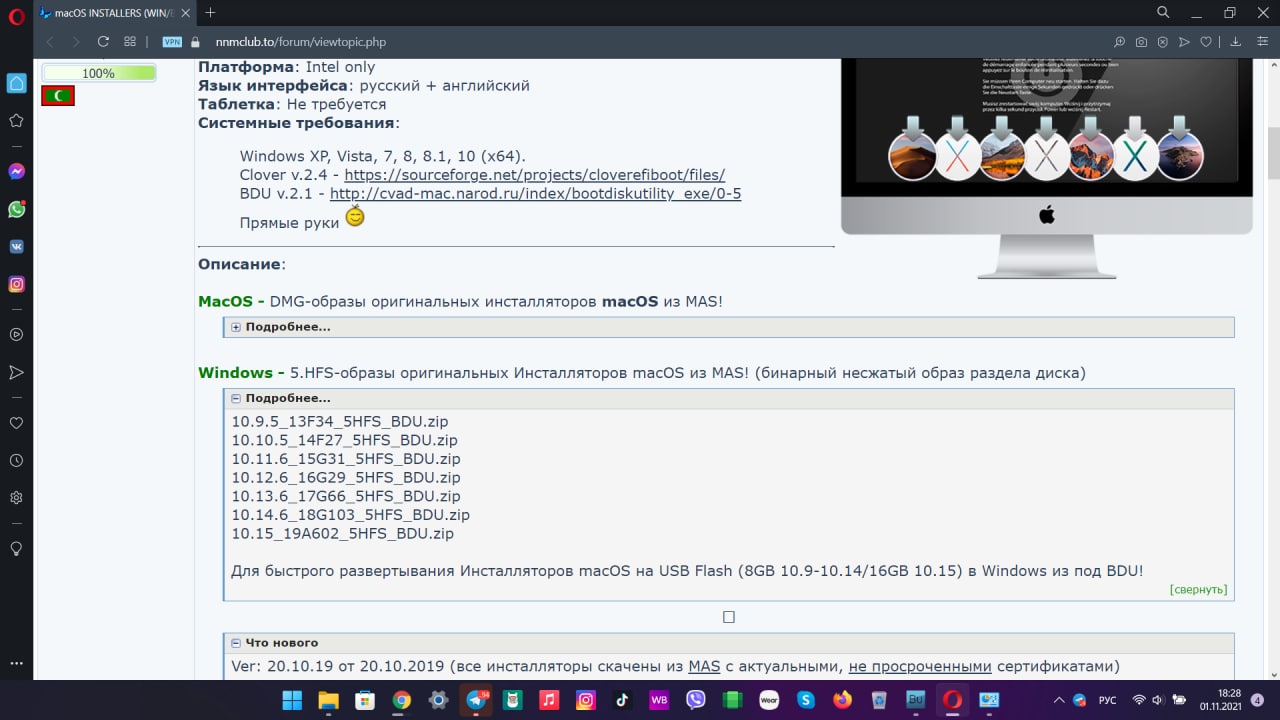Open WhatsApp in the Opera sidebar

coord(16,209)
